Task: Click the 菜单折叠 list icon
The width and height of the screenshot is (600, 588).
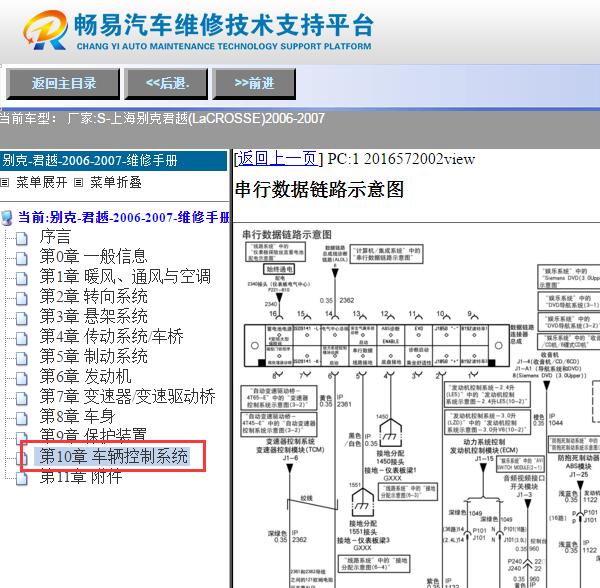Action: click(x=78, y=182)
